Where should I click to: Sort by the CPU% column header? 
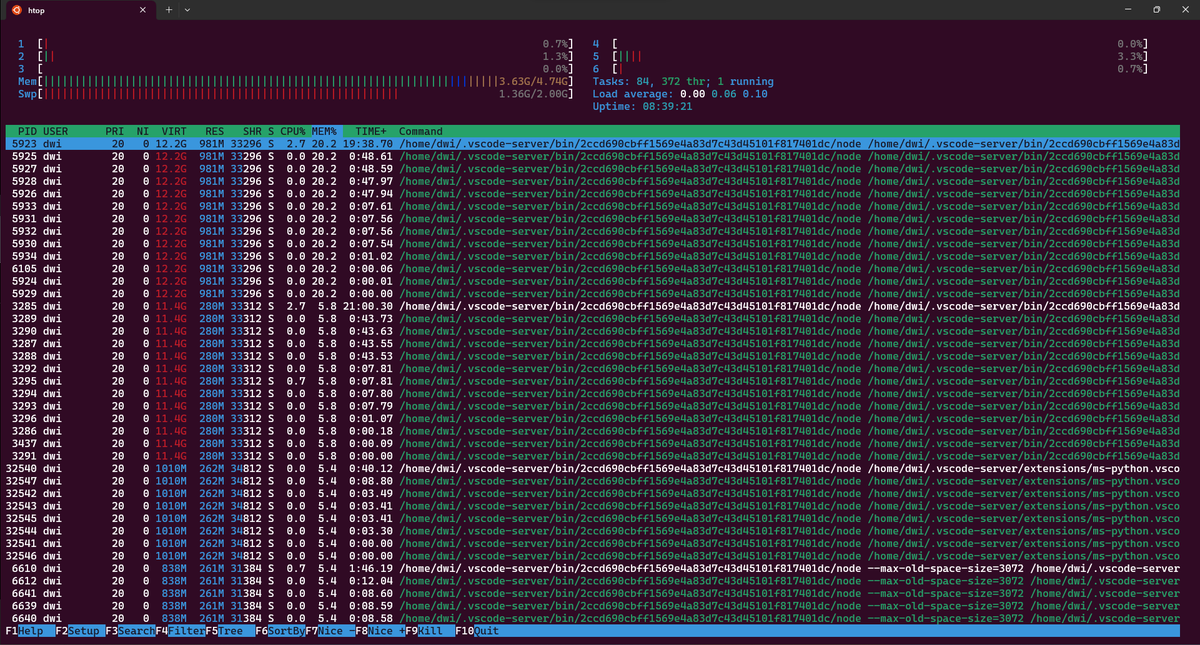[293, 131]
